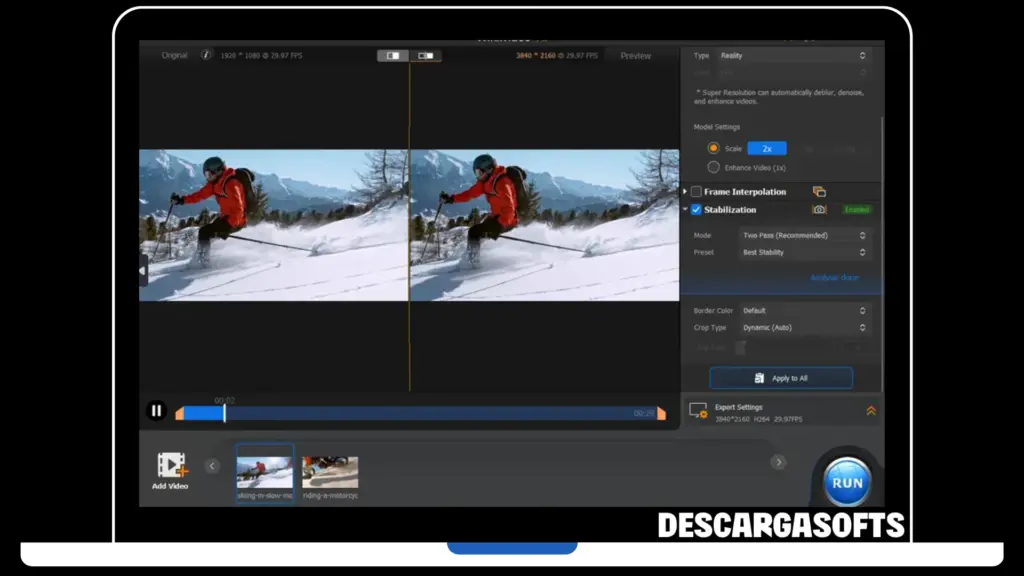1024x576 pixels.
Task: Select the riding-a-motorcycle video thumbnail
Action: coord(330,472)
